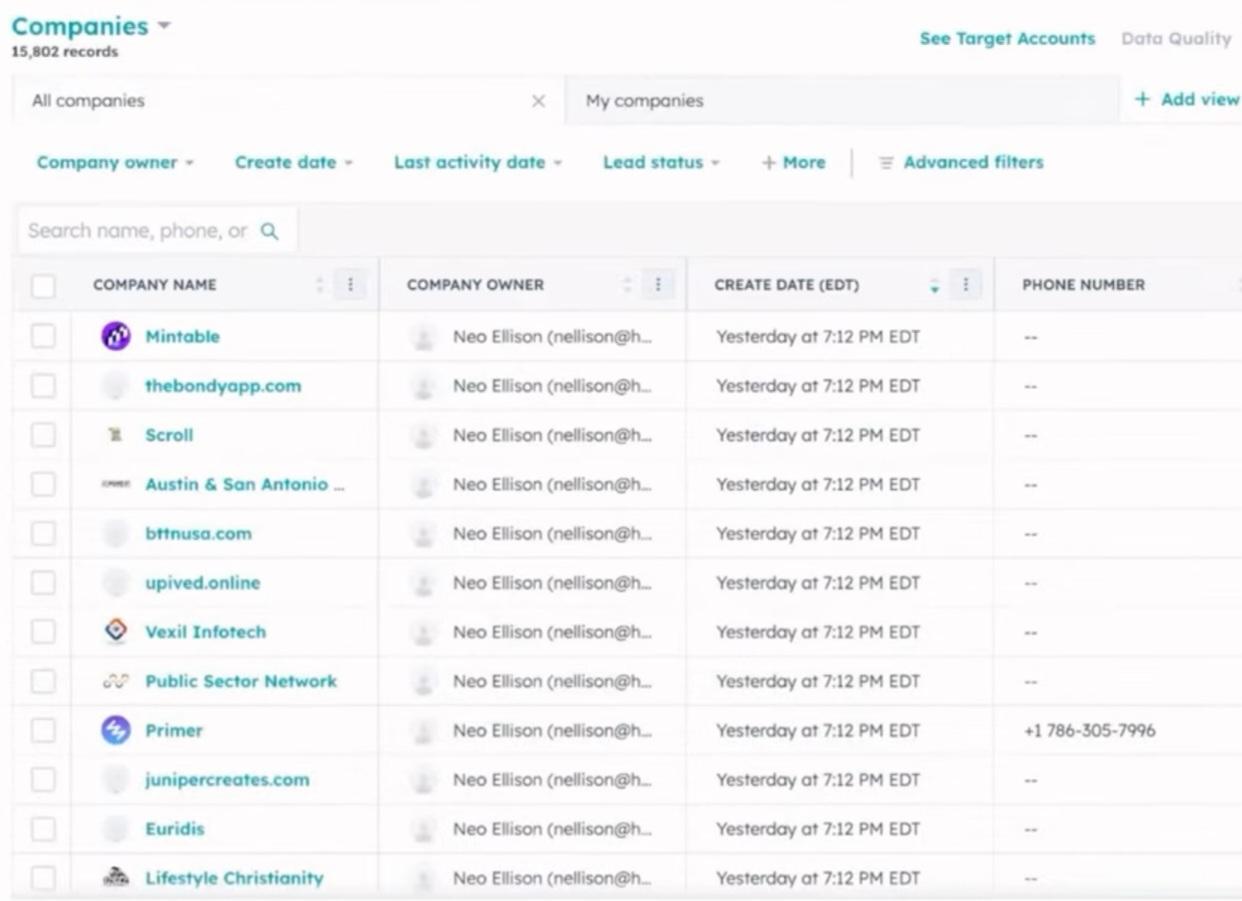This screenshot has height=901, width=1242.
Task: Check the Vexil Infotech row checkbox
Action: click(43, 631)
